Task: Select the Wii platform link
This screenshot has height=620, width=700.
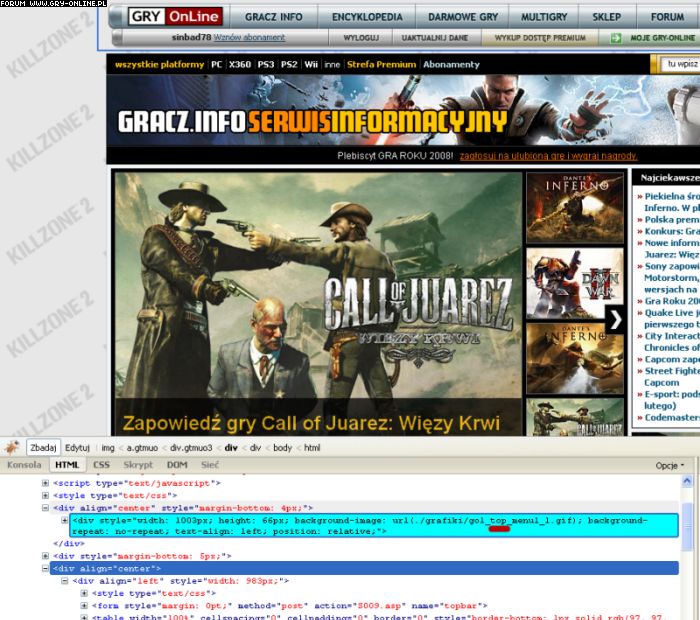Action: tap(311, 64)
